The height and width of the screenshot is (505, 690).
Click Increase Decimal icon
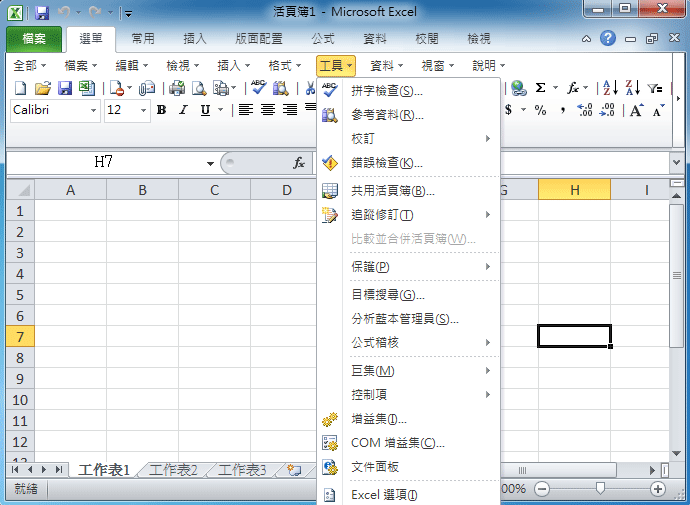coord(584,110)
